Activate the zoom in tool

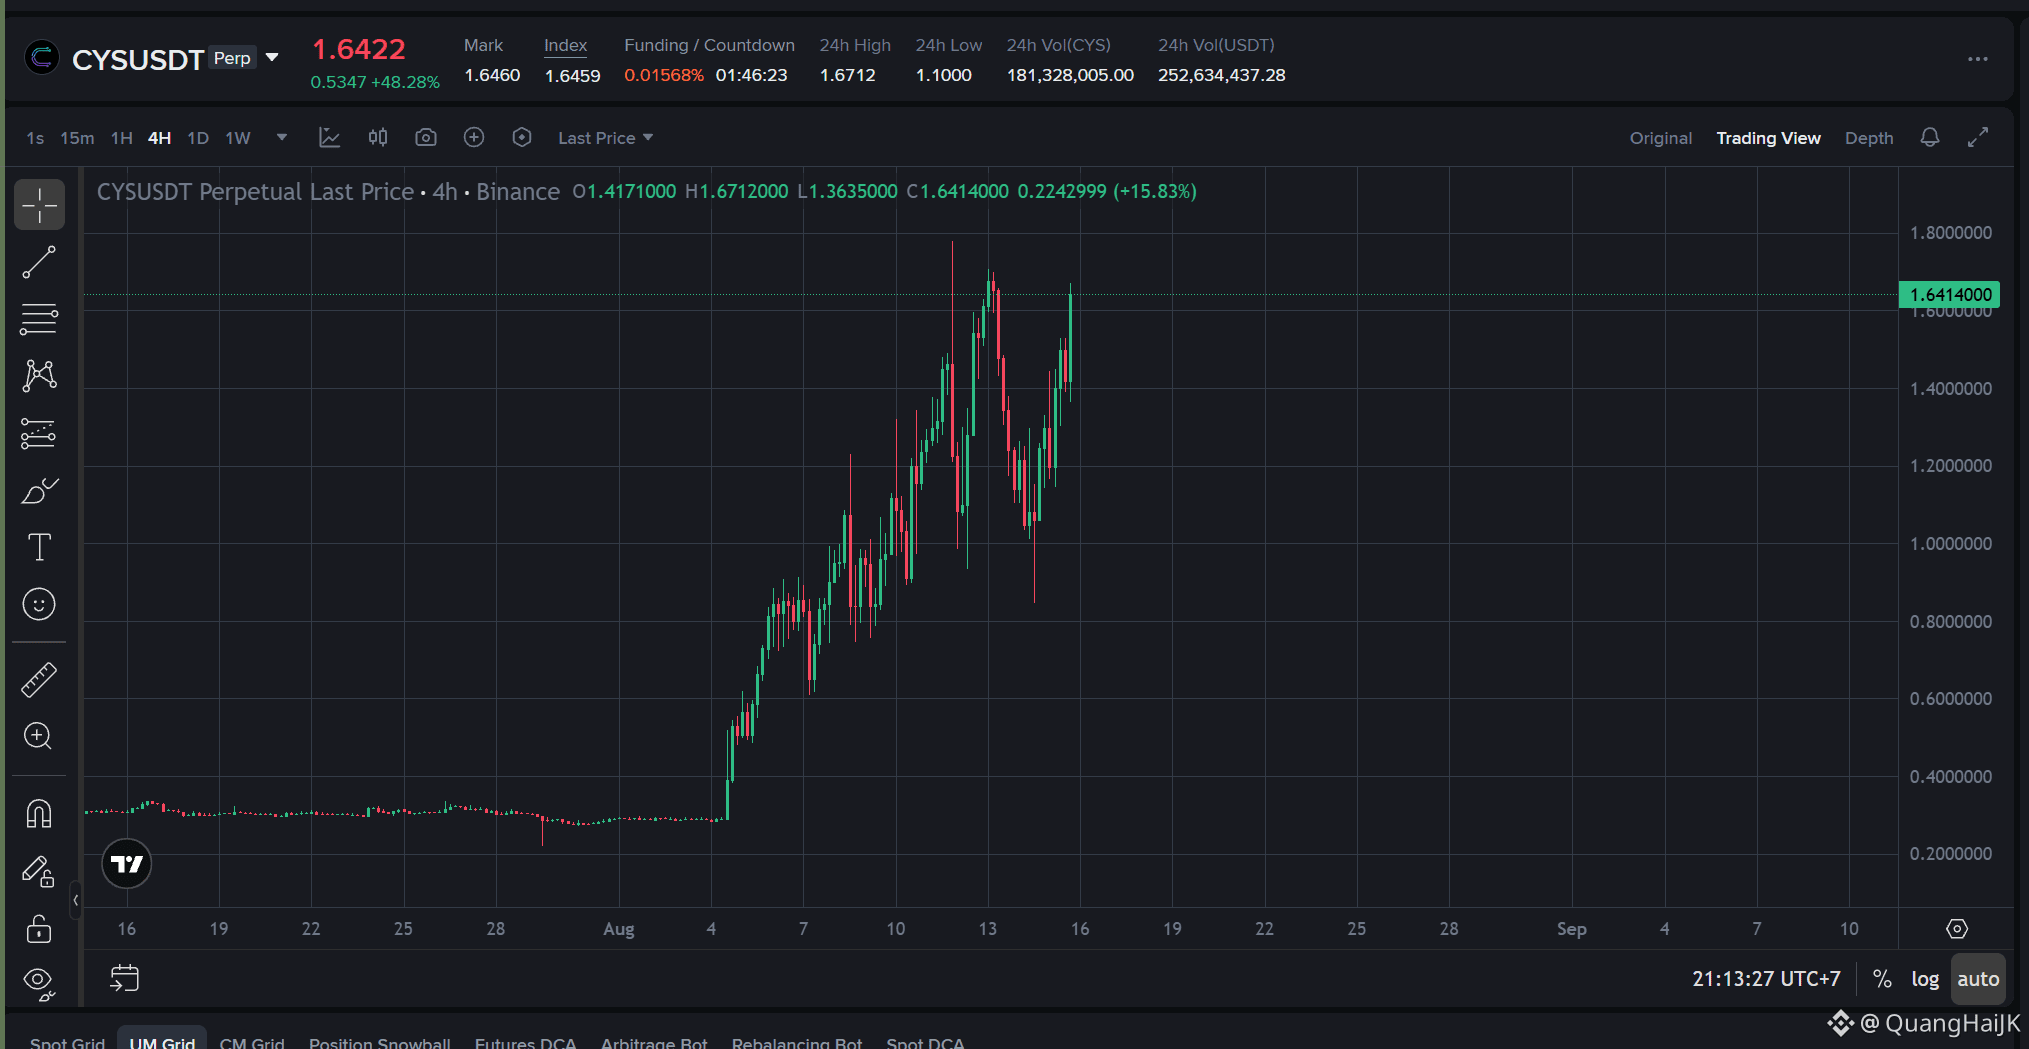[39, 737]
